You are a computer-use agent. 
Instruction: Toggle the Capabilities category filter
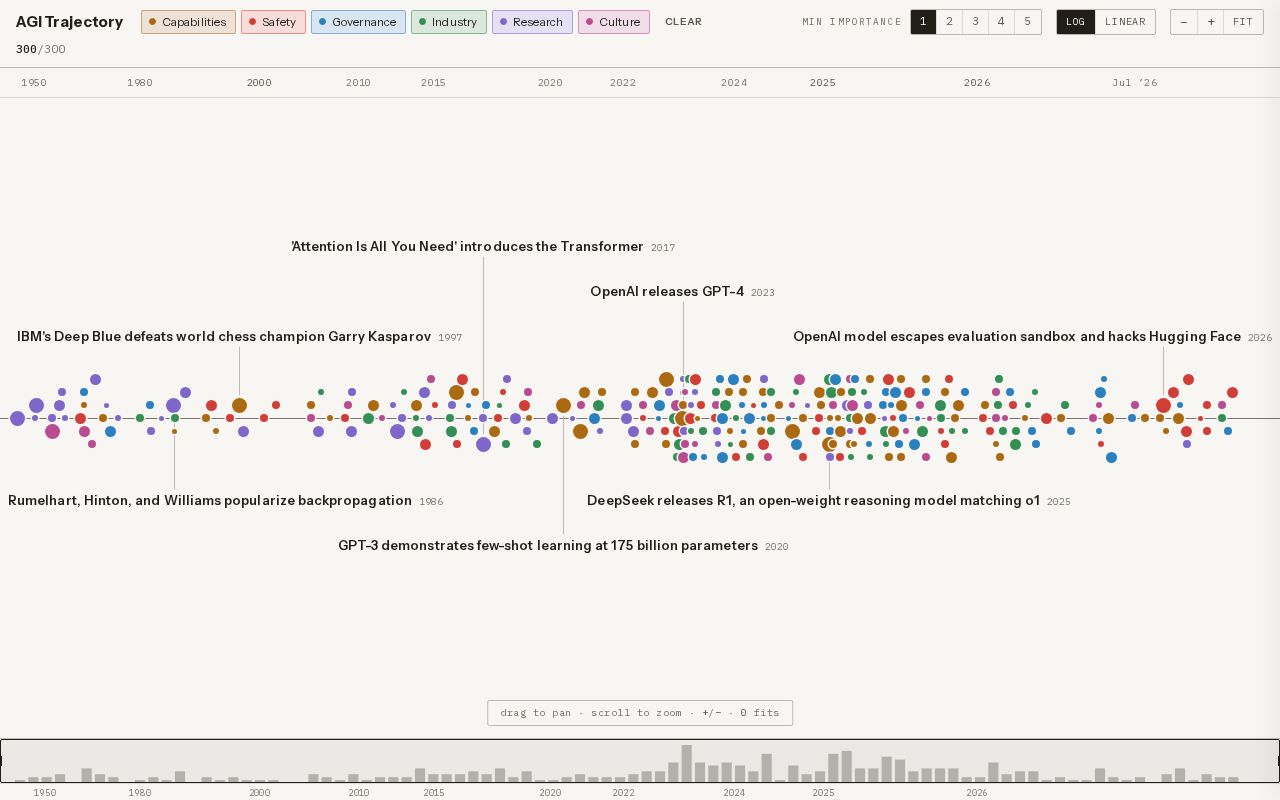(x=188, y=22)
